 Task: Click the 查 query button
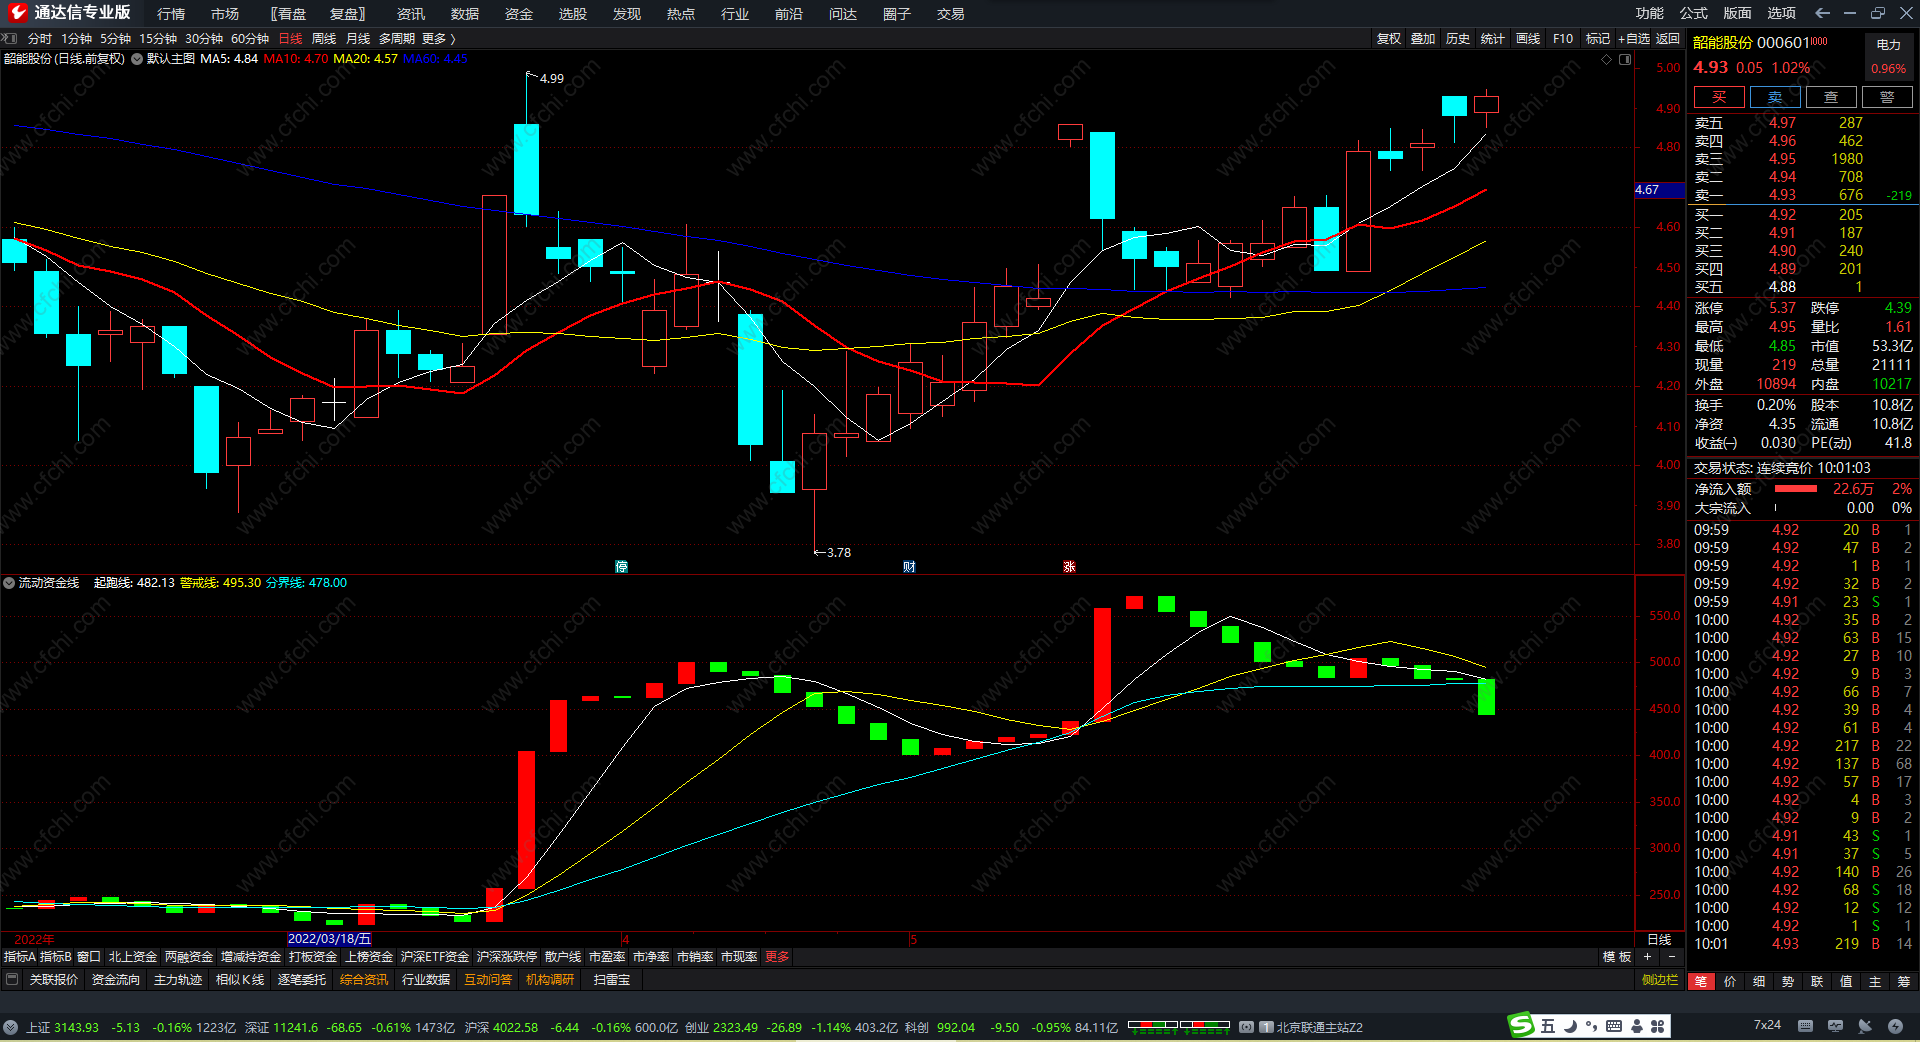tap(1831, 97)
